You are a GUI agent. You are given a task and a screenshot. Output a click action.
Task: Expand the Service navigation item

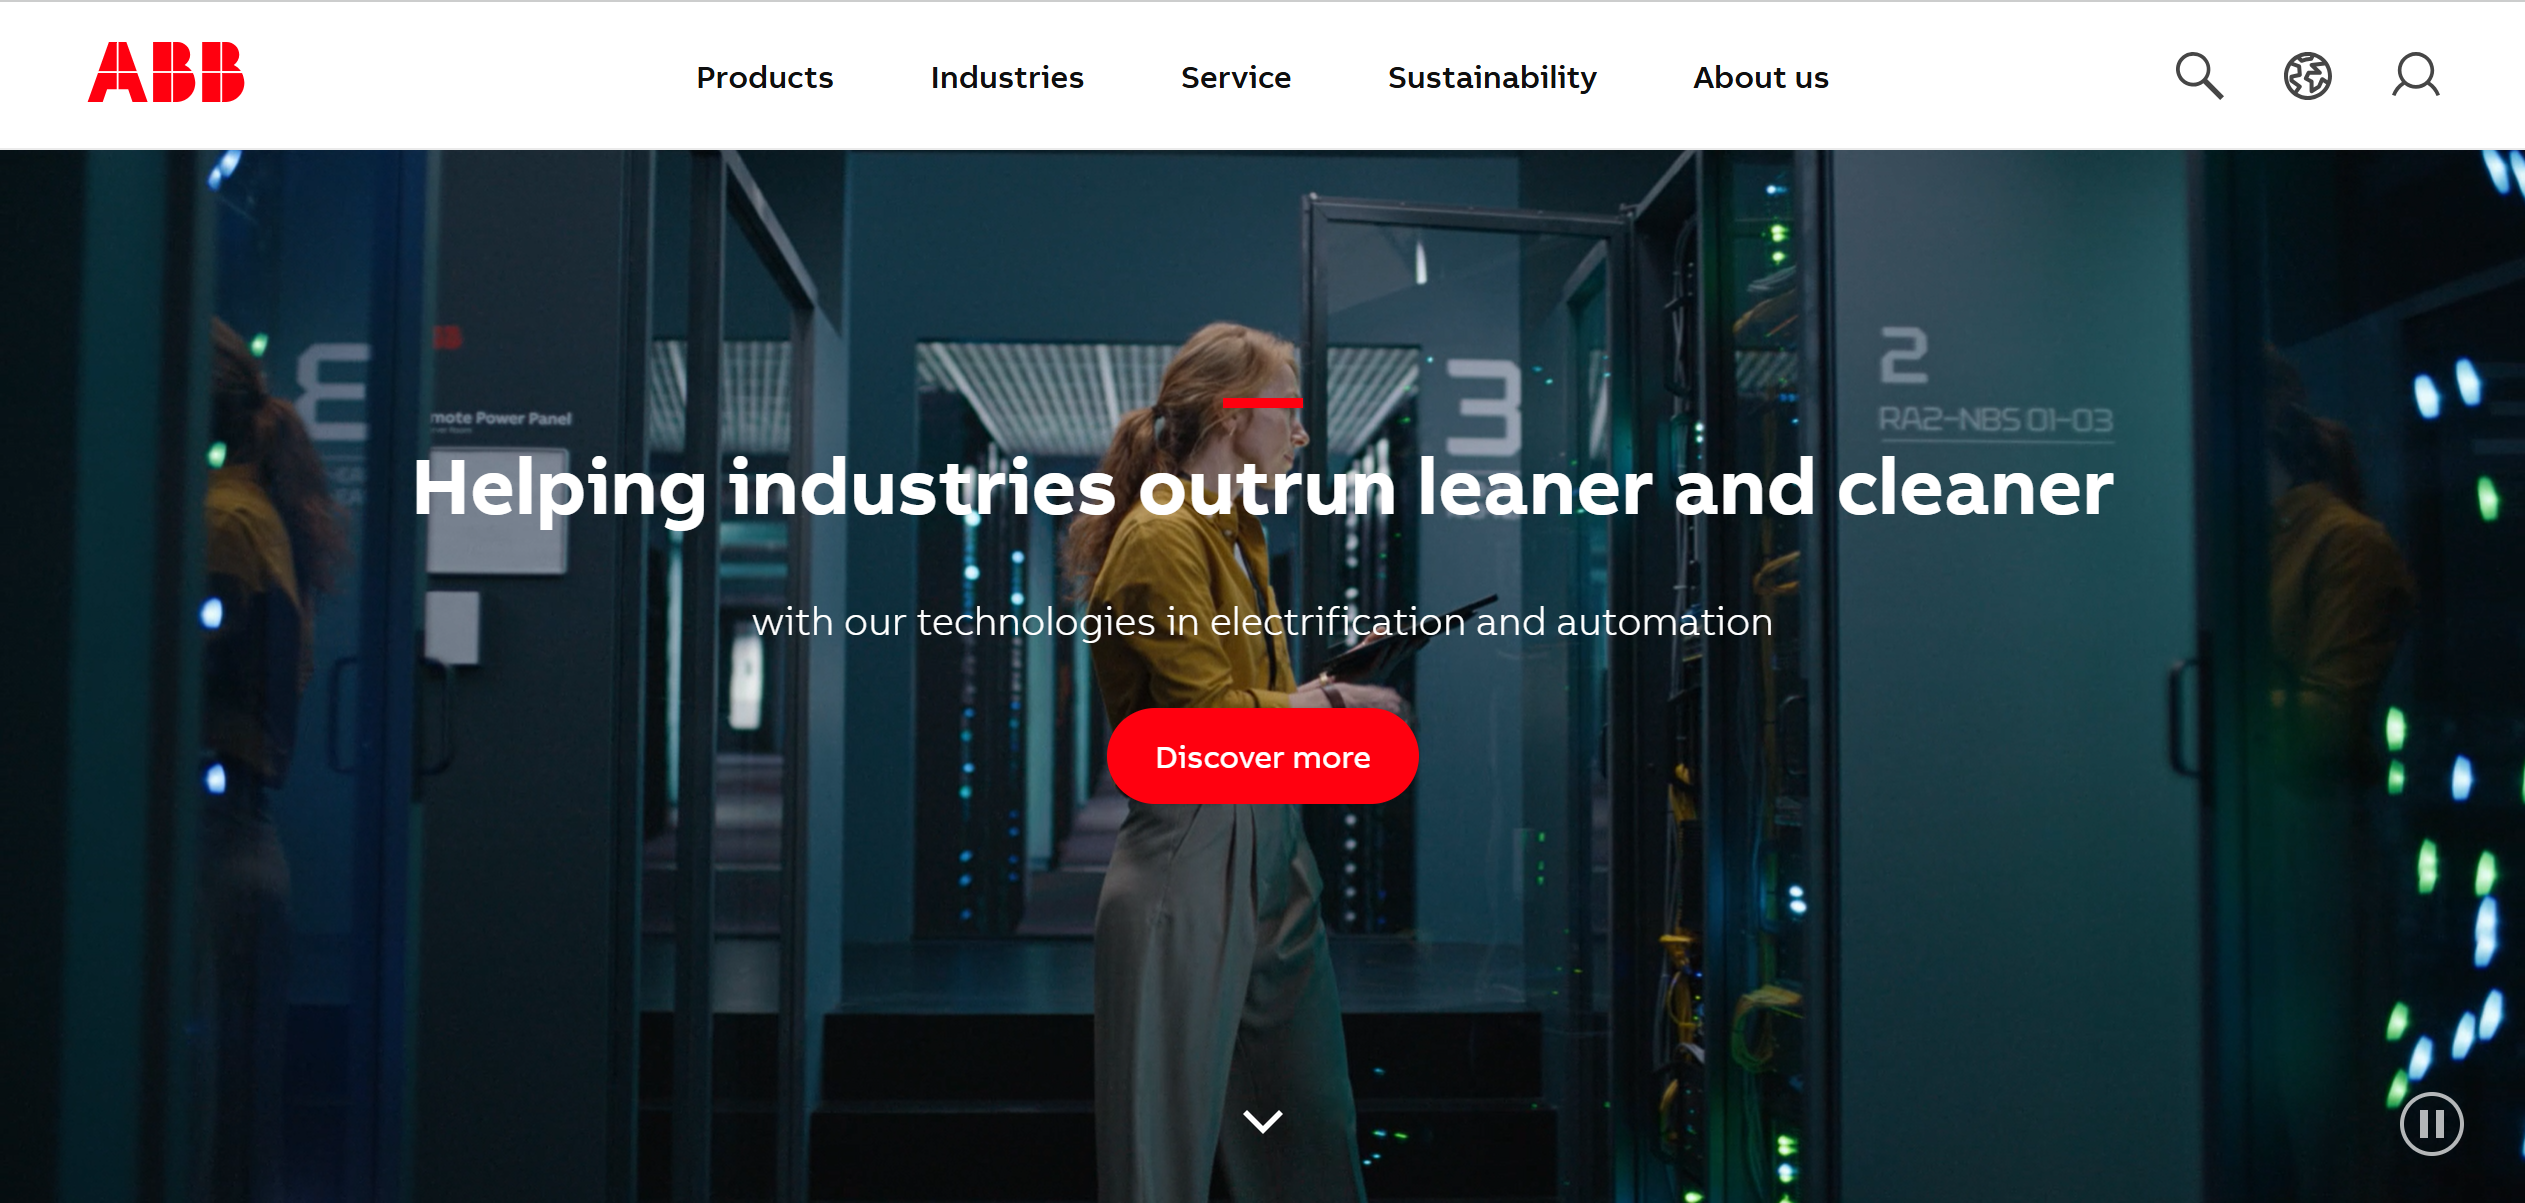click(x=1235, y=77)
